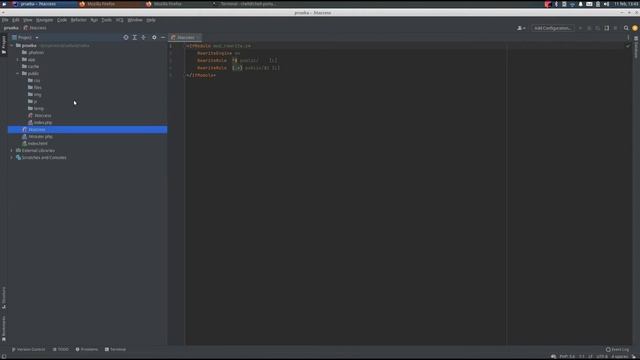
Task: Collapse the proelko root folder
Action: pyautogui.click(x=12, y=46)
